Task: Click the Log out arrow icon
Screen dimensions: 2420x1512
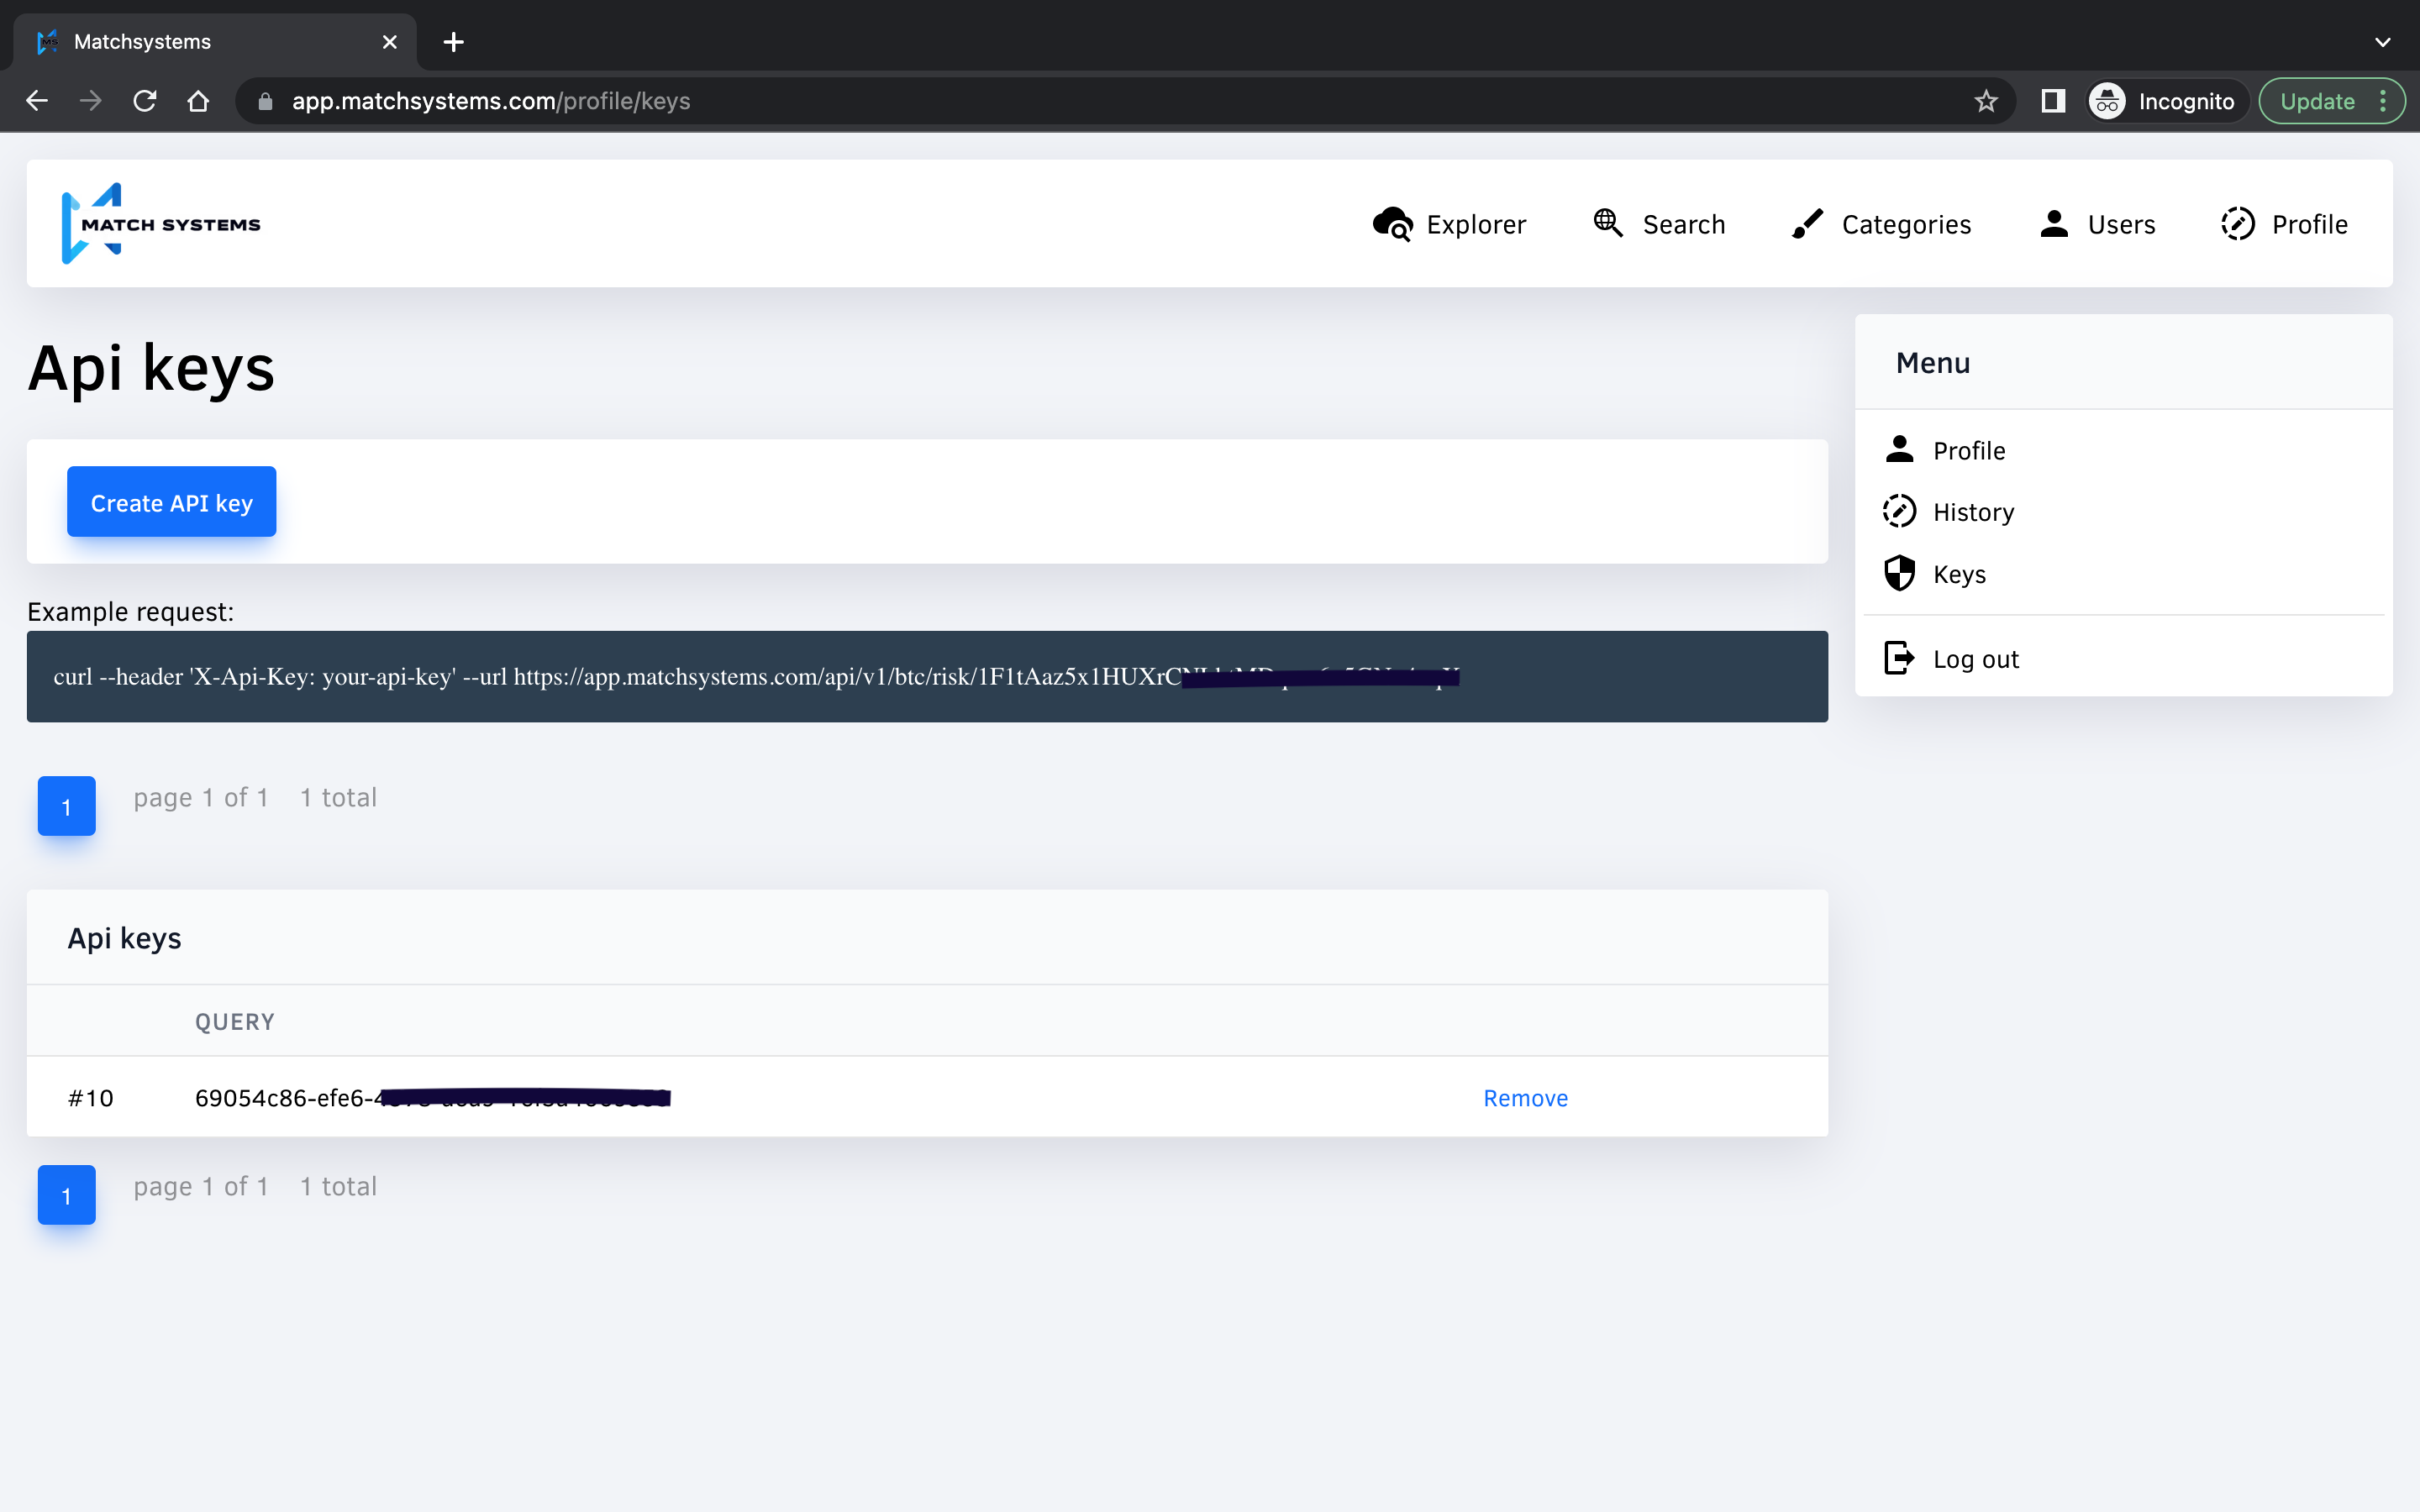Action: pos(1899,658)
